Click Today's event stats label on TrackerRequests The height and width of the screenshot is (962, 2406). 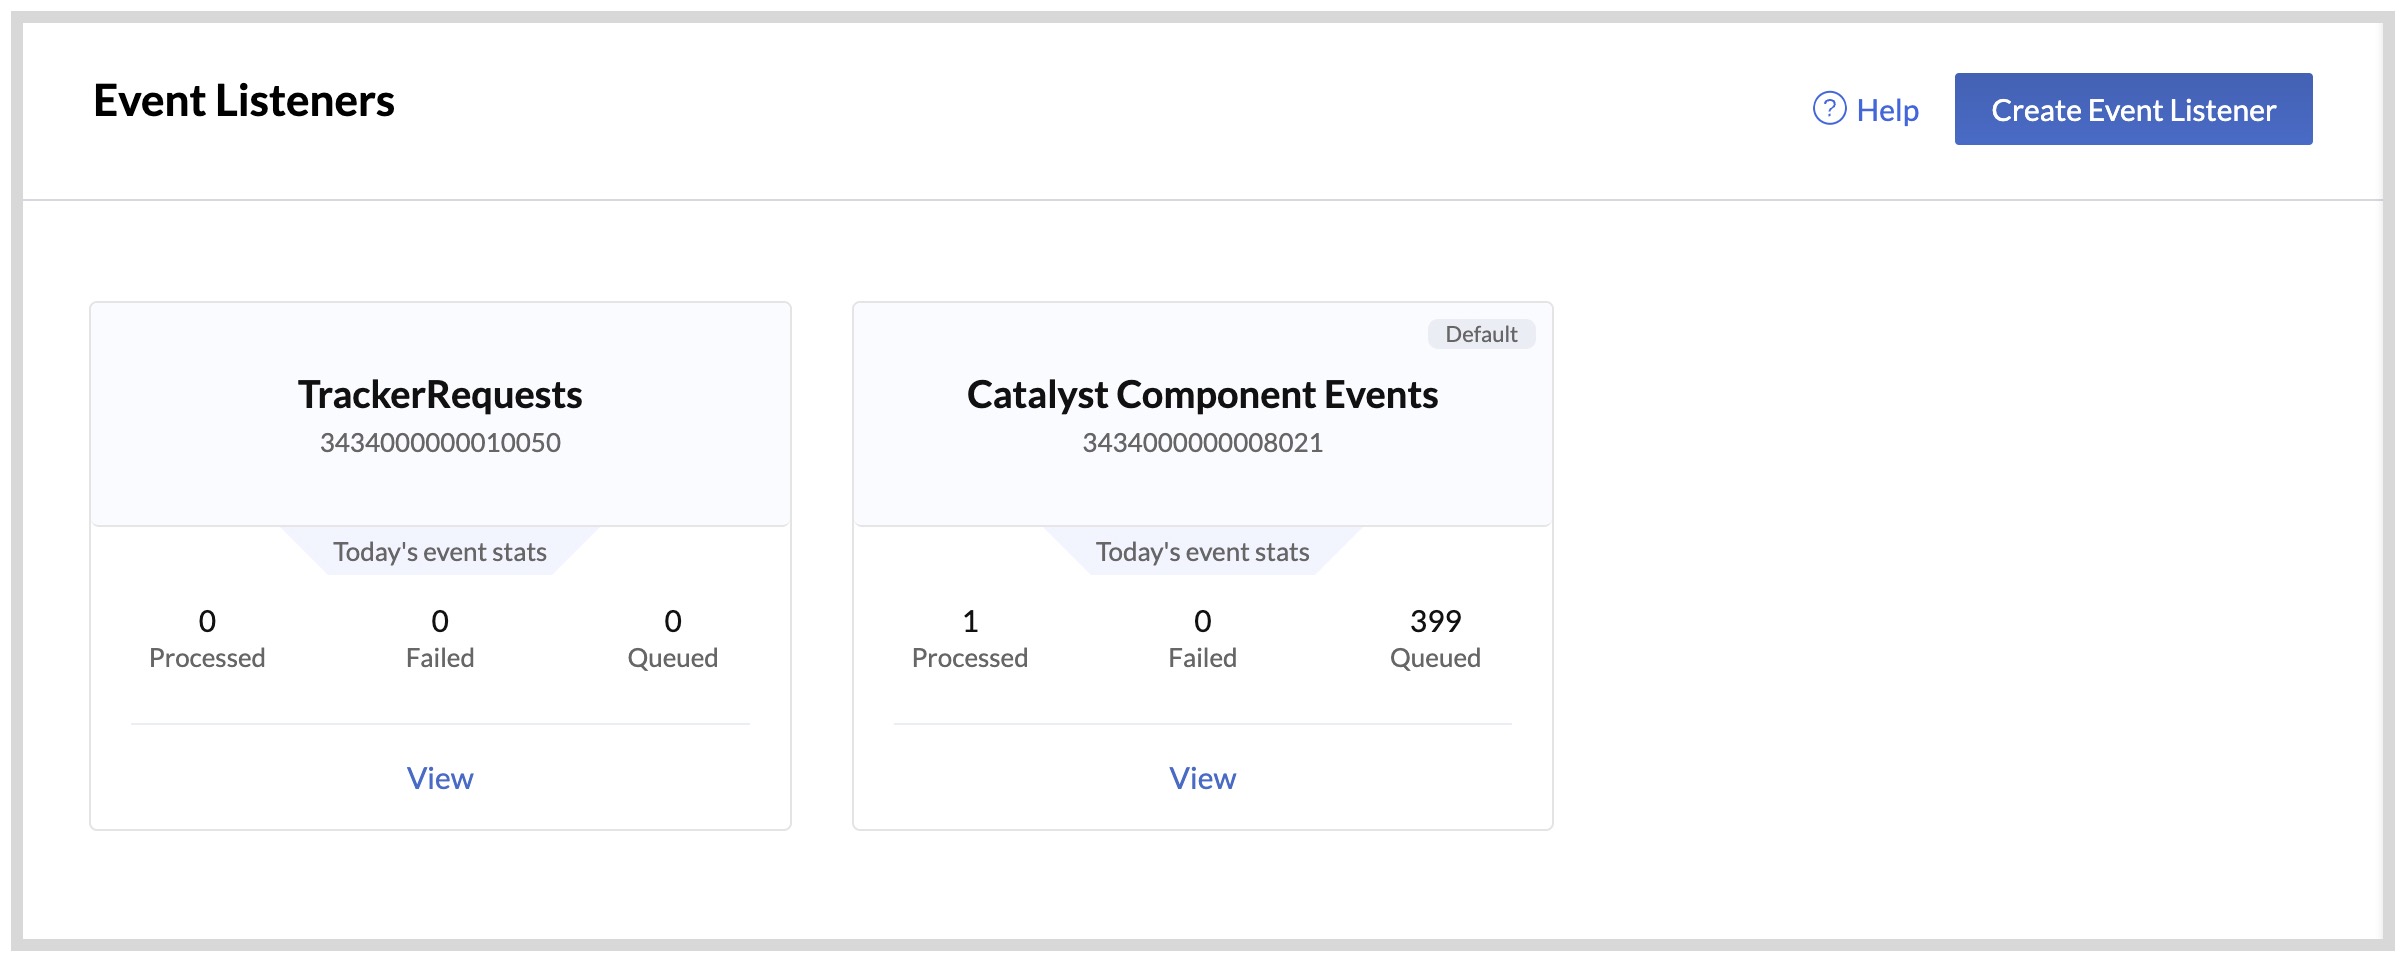tap(440, 551)
